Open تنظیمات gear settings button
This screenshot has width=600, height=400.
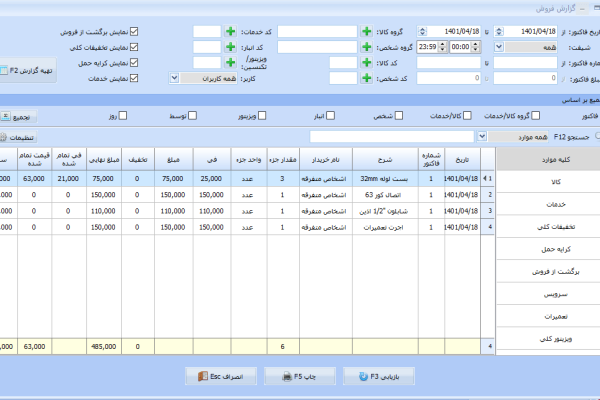point(18,137)
